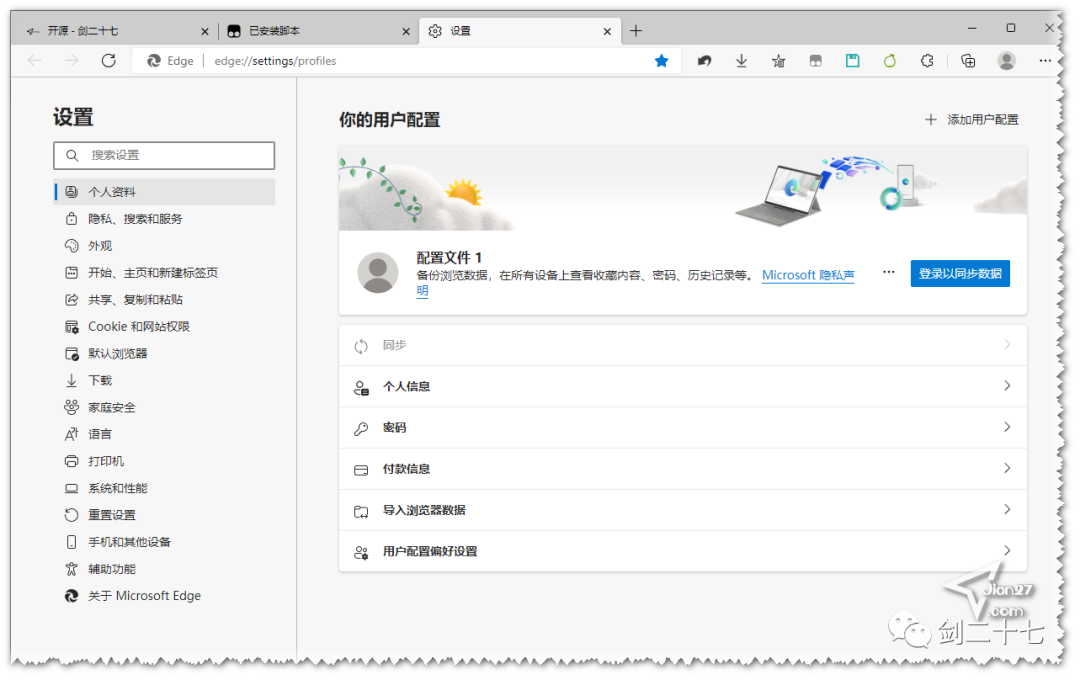Viewport: 1080px width, 680px height.
Task: Open 默认浏览器 settings
Action: 165,353
